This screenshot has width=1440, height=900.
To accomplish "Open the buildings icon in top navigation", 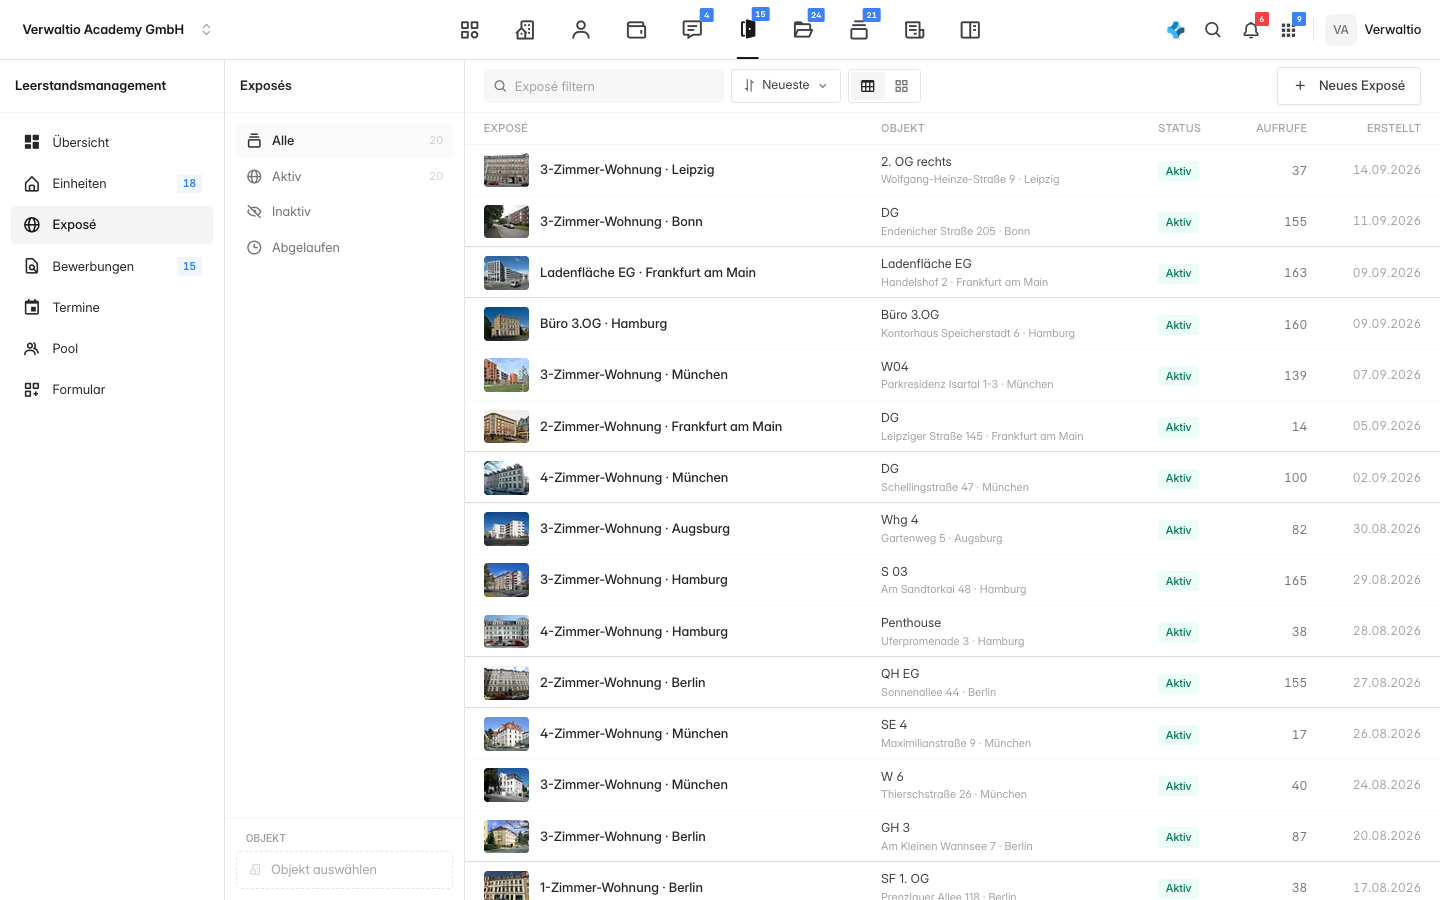I will pyautogui.click(x=525, y=30).
